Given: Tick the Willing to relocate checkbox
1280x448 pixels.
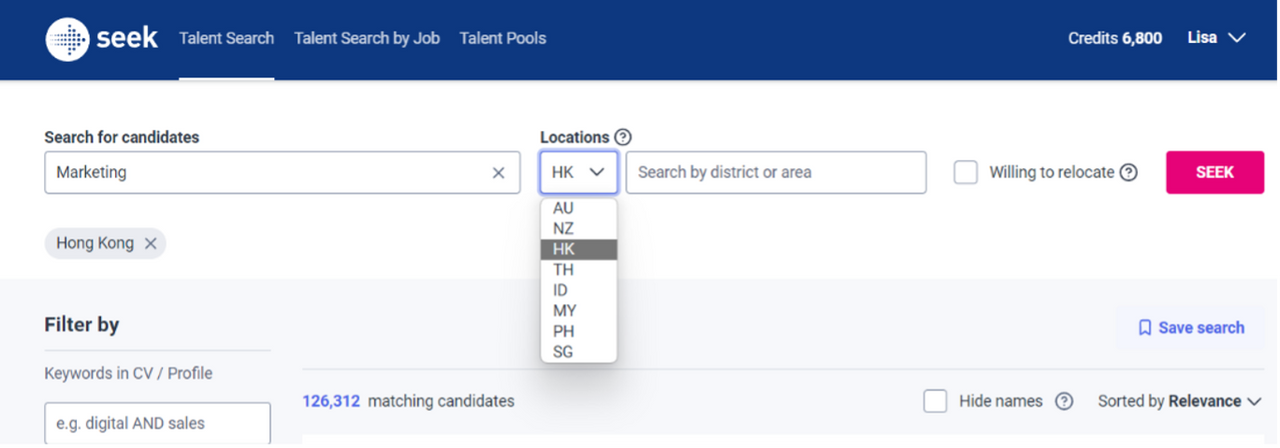Looking at the screenshot, I should pyautogui.click(x=965, y=172).
